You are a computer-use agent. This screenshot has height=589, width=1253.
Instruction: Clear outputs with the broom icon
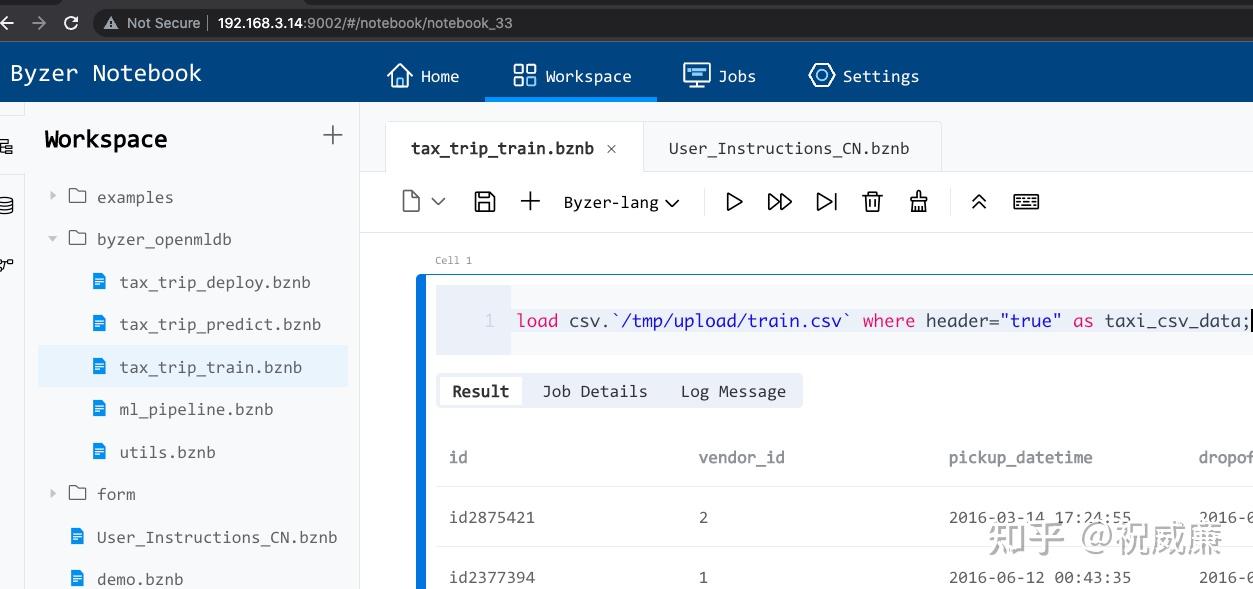pyautogui.click(x=919, y=202)
